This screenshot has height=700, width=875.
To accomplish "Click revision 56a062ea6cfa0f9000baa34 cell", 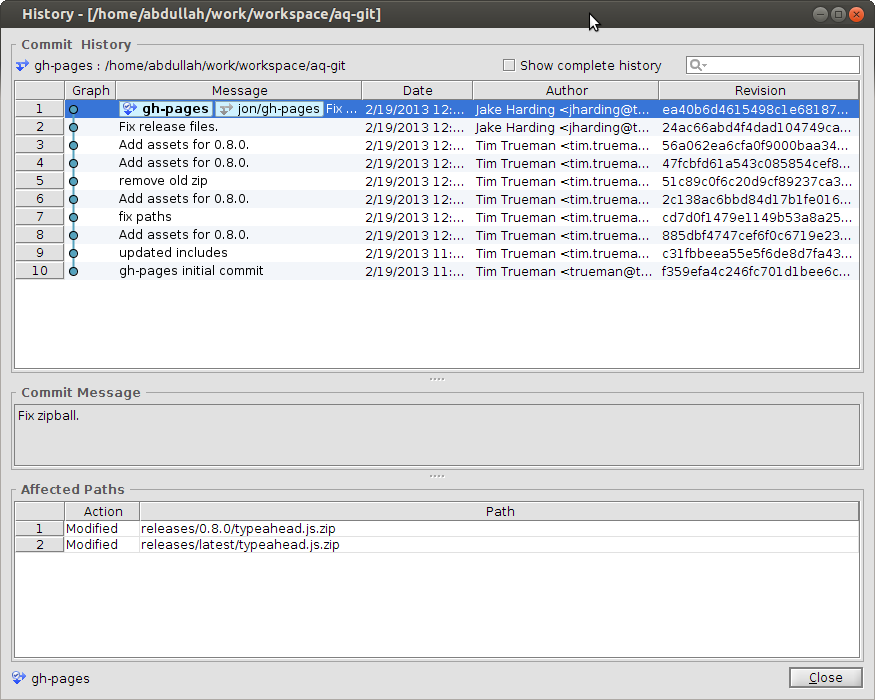I will pos(757,146).
